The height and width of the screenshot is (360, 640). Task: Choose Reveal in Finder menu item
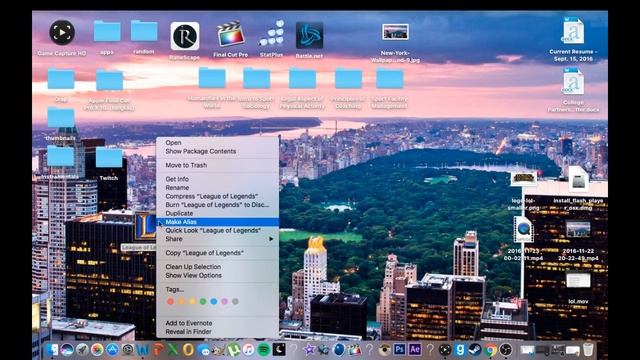click(x=218, y=331)
